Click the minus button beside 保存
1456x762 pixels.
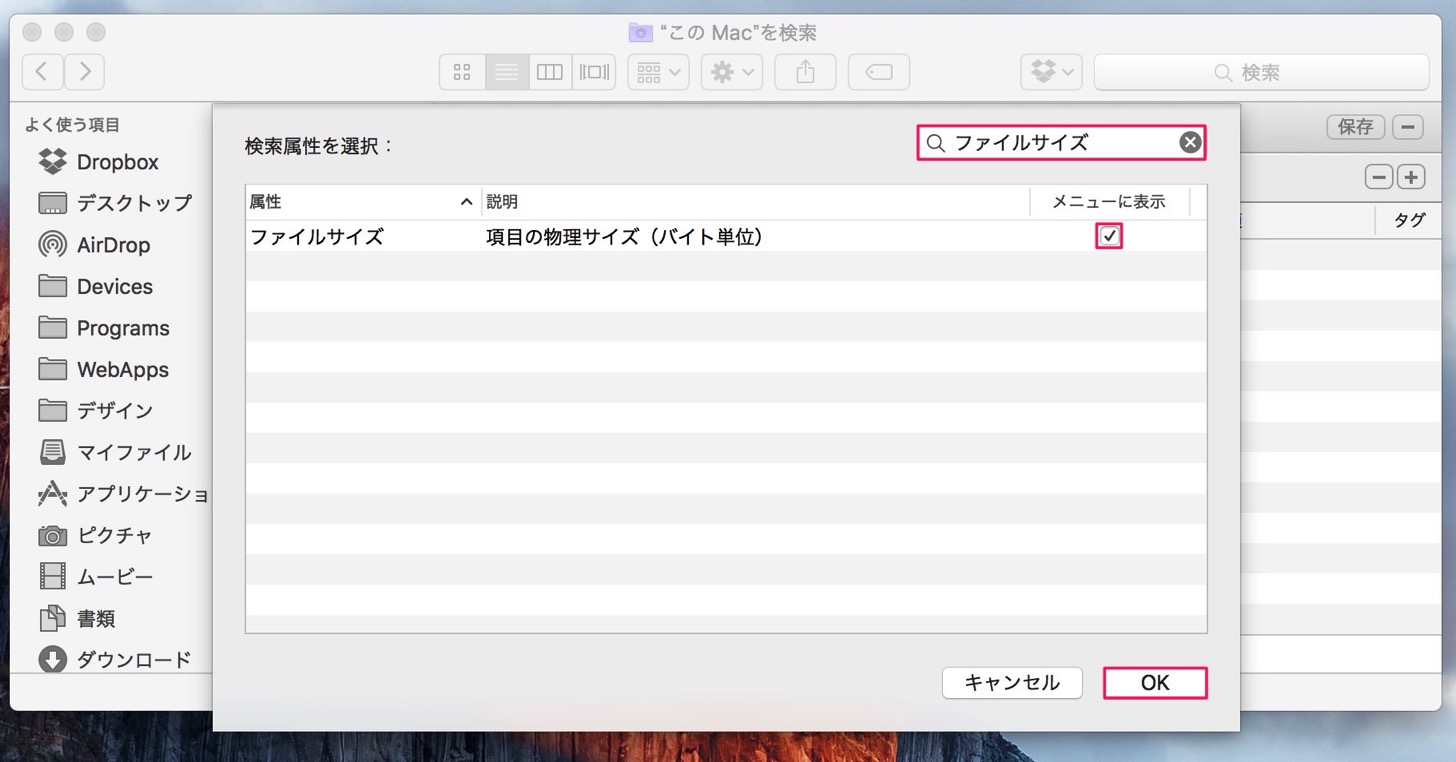click(1408, 127)
